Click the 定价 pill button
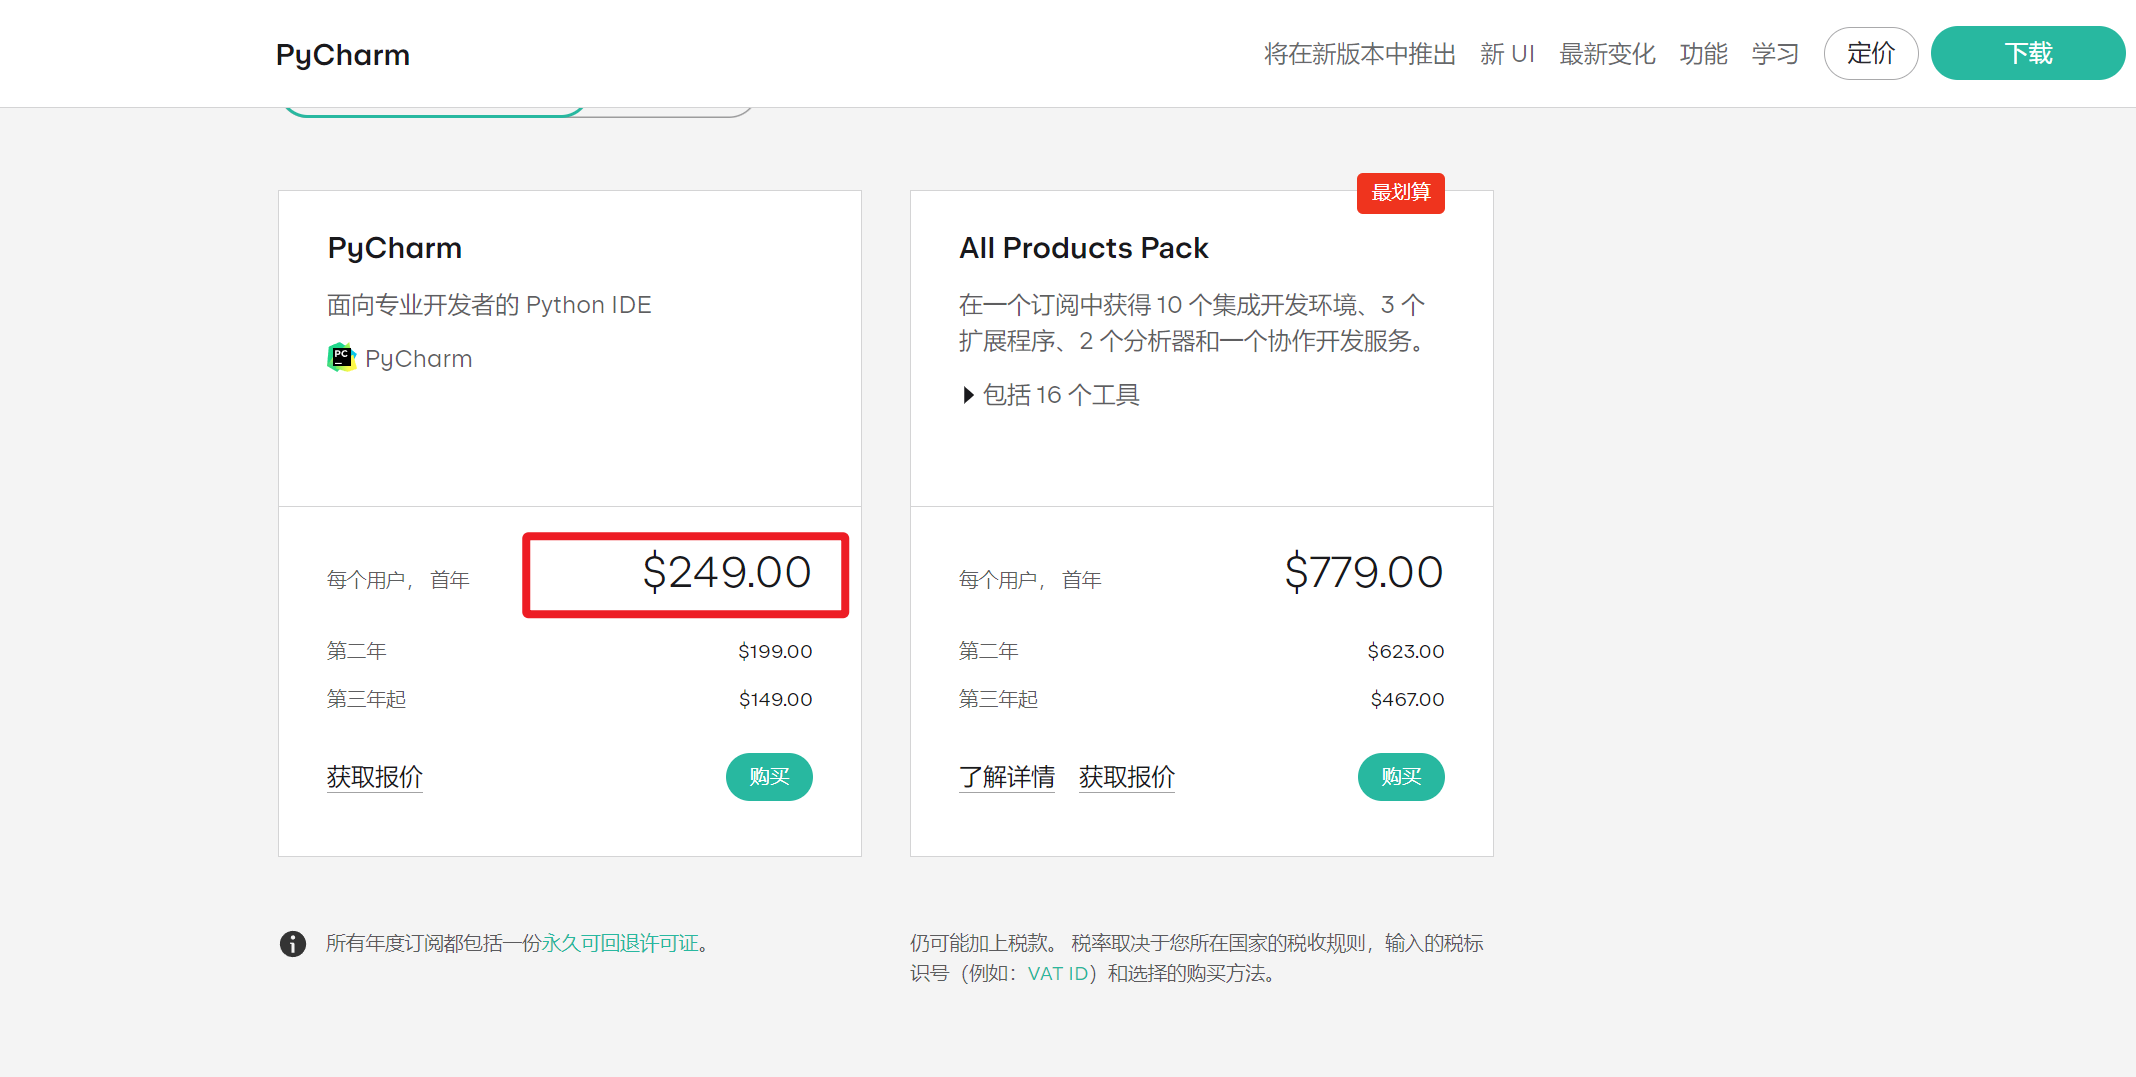2136x1077 pixels. click(1871, 53)
